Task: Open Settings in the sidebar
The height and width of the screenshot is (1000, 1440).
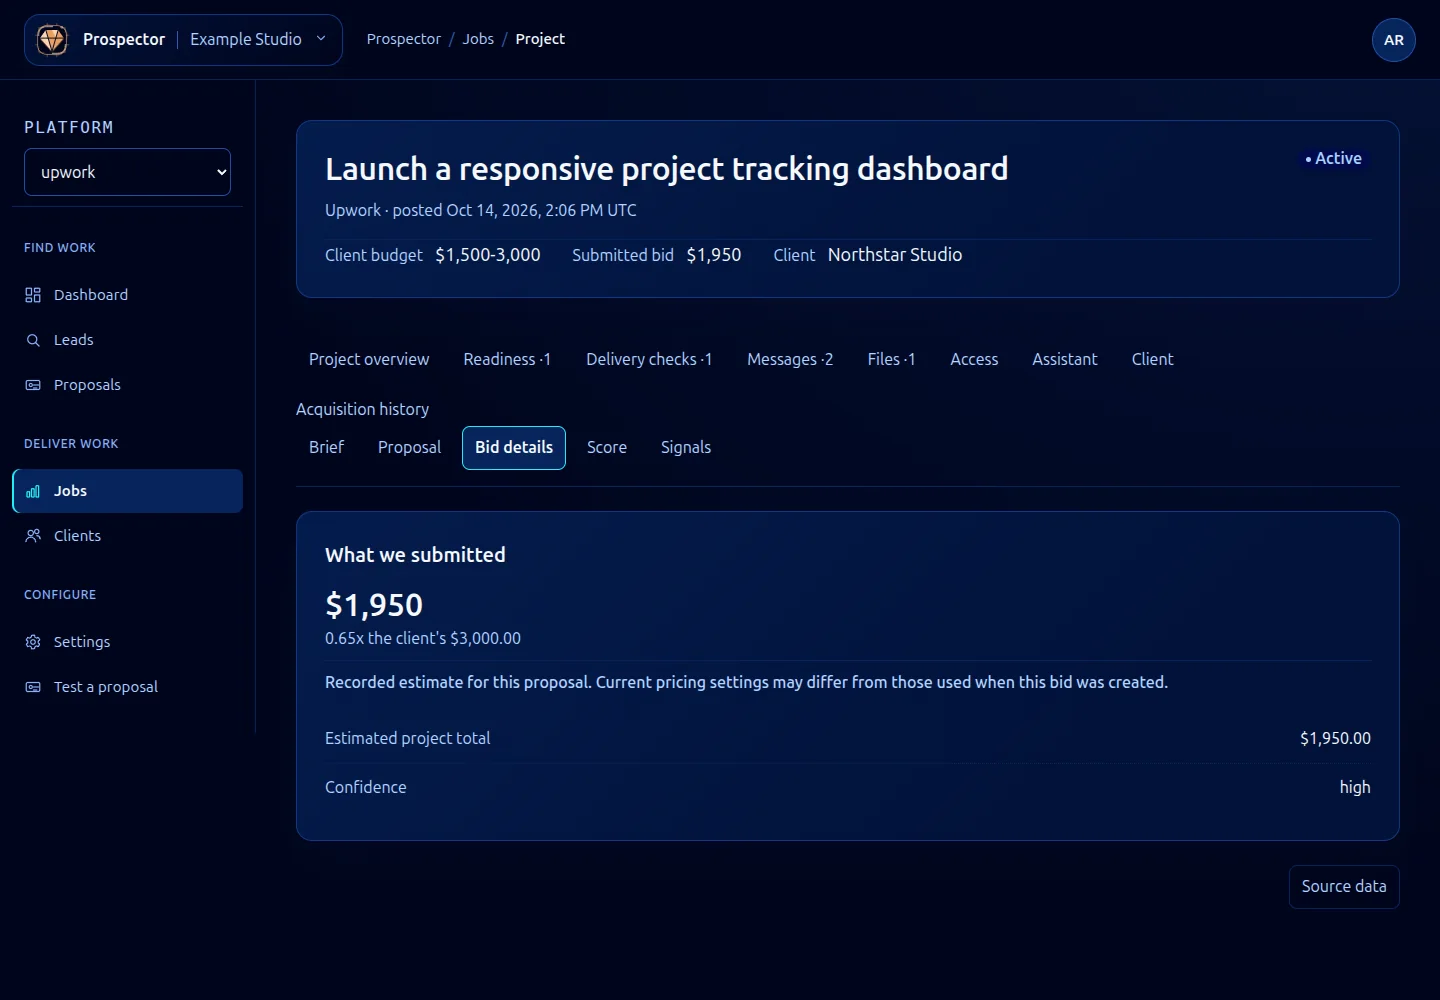Action: (x=127, y=642)
